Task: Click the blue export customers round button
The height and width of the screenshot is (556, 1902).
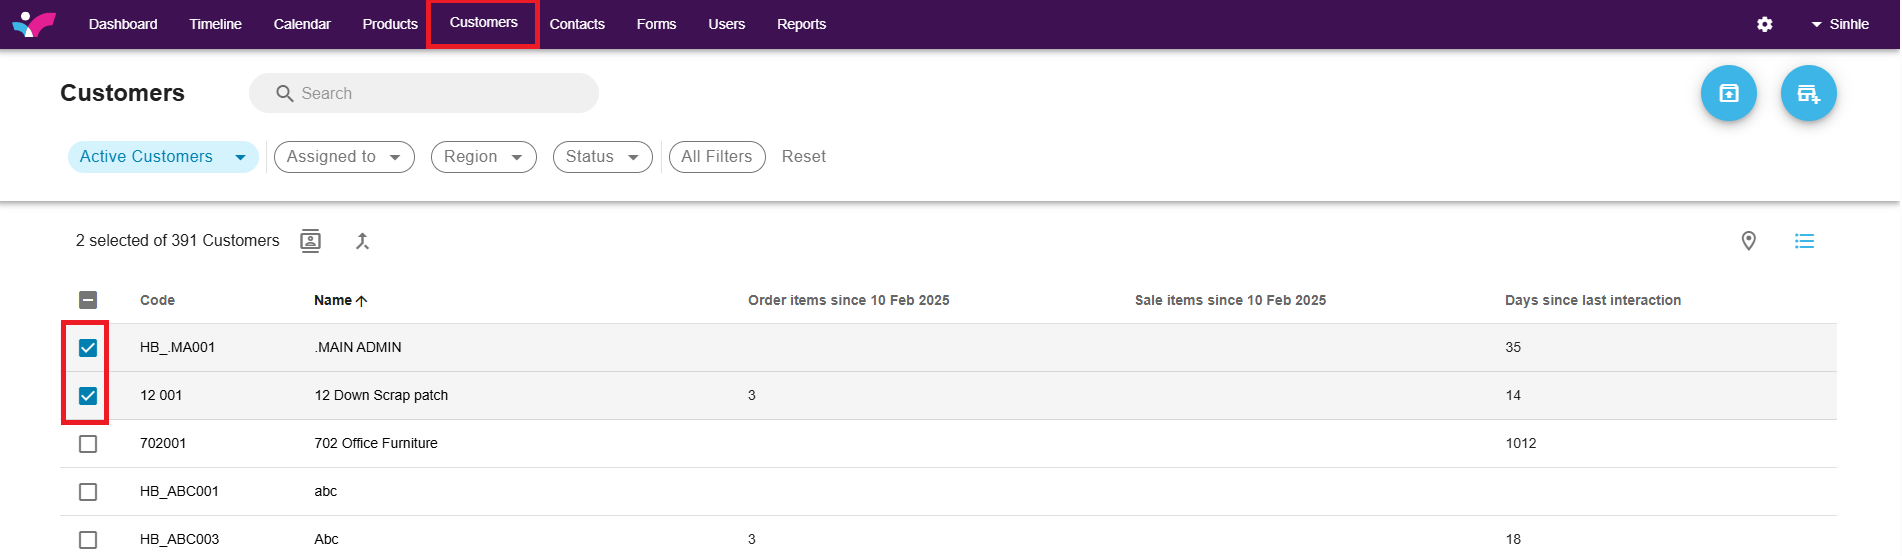Action: 1728,93
